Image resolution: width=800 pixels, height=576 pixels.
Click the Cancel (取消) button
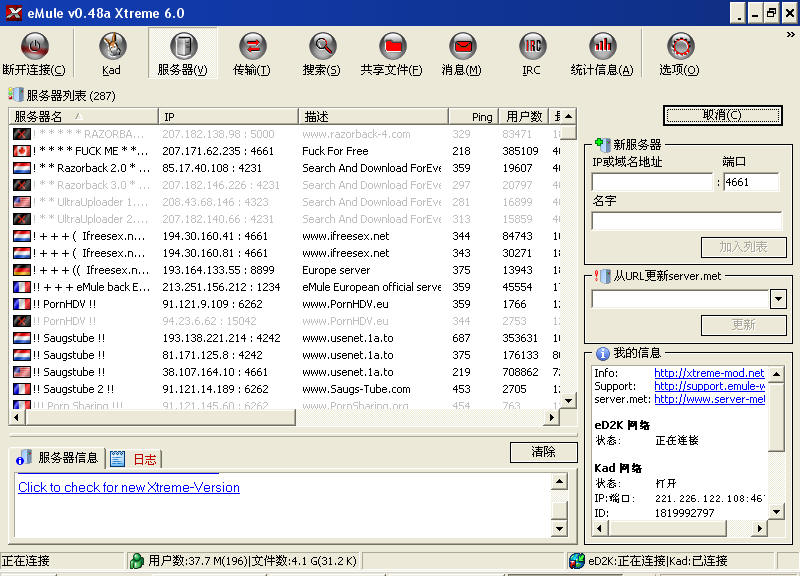722,115
